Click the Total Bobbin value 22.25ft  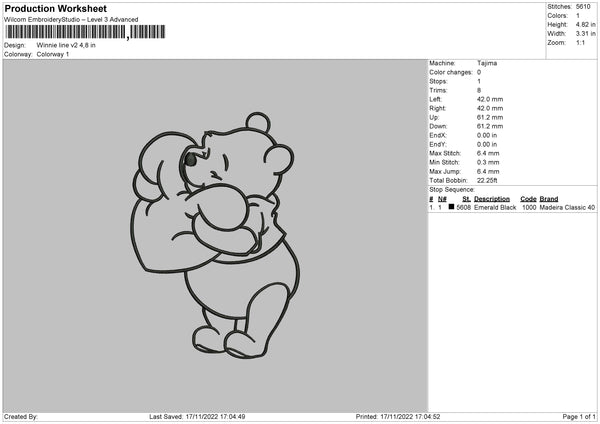click(x=487, y=181)
